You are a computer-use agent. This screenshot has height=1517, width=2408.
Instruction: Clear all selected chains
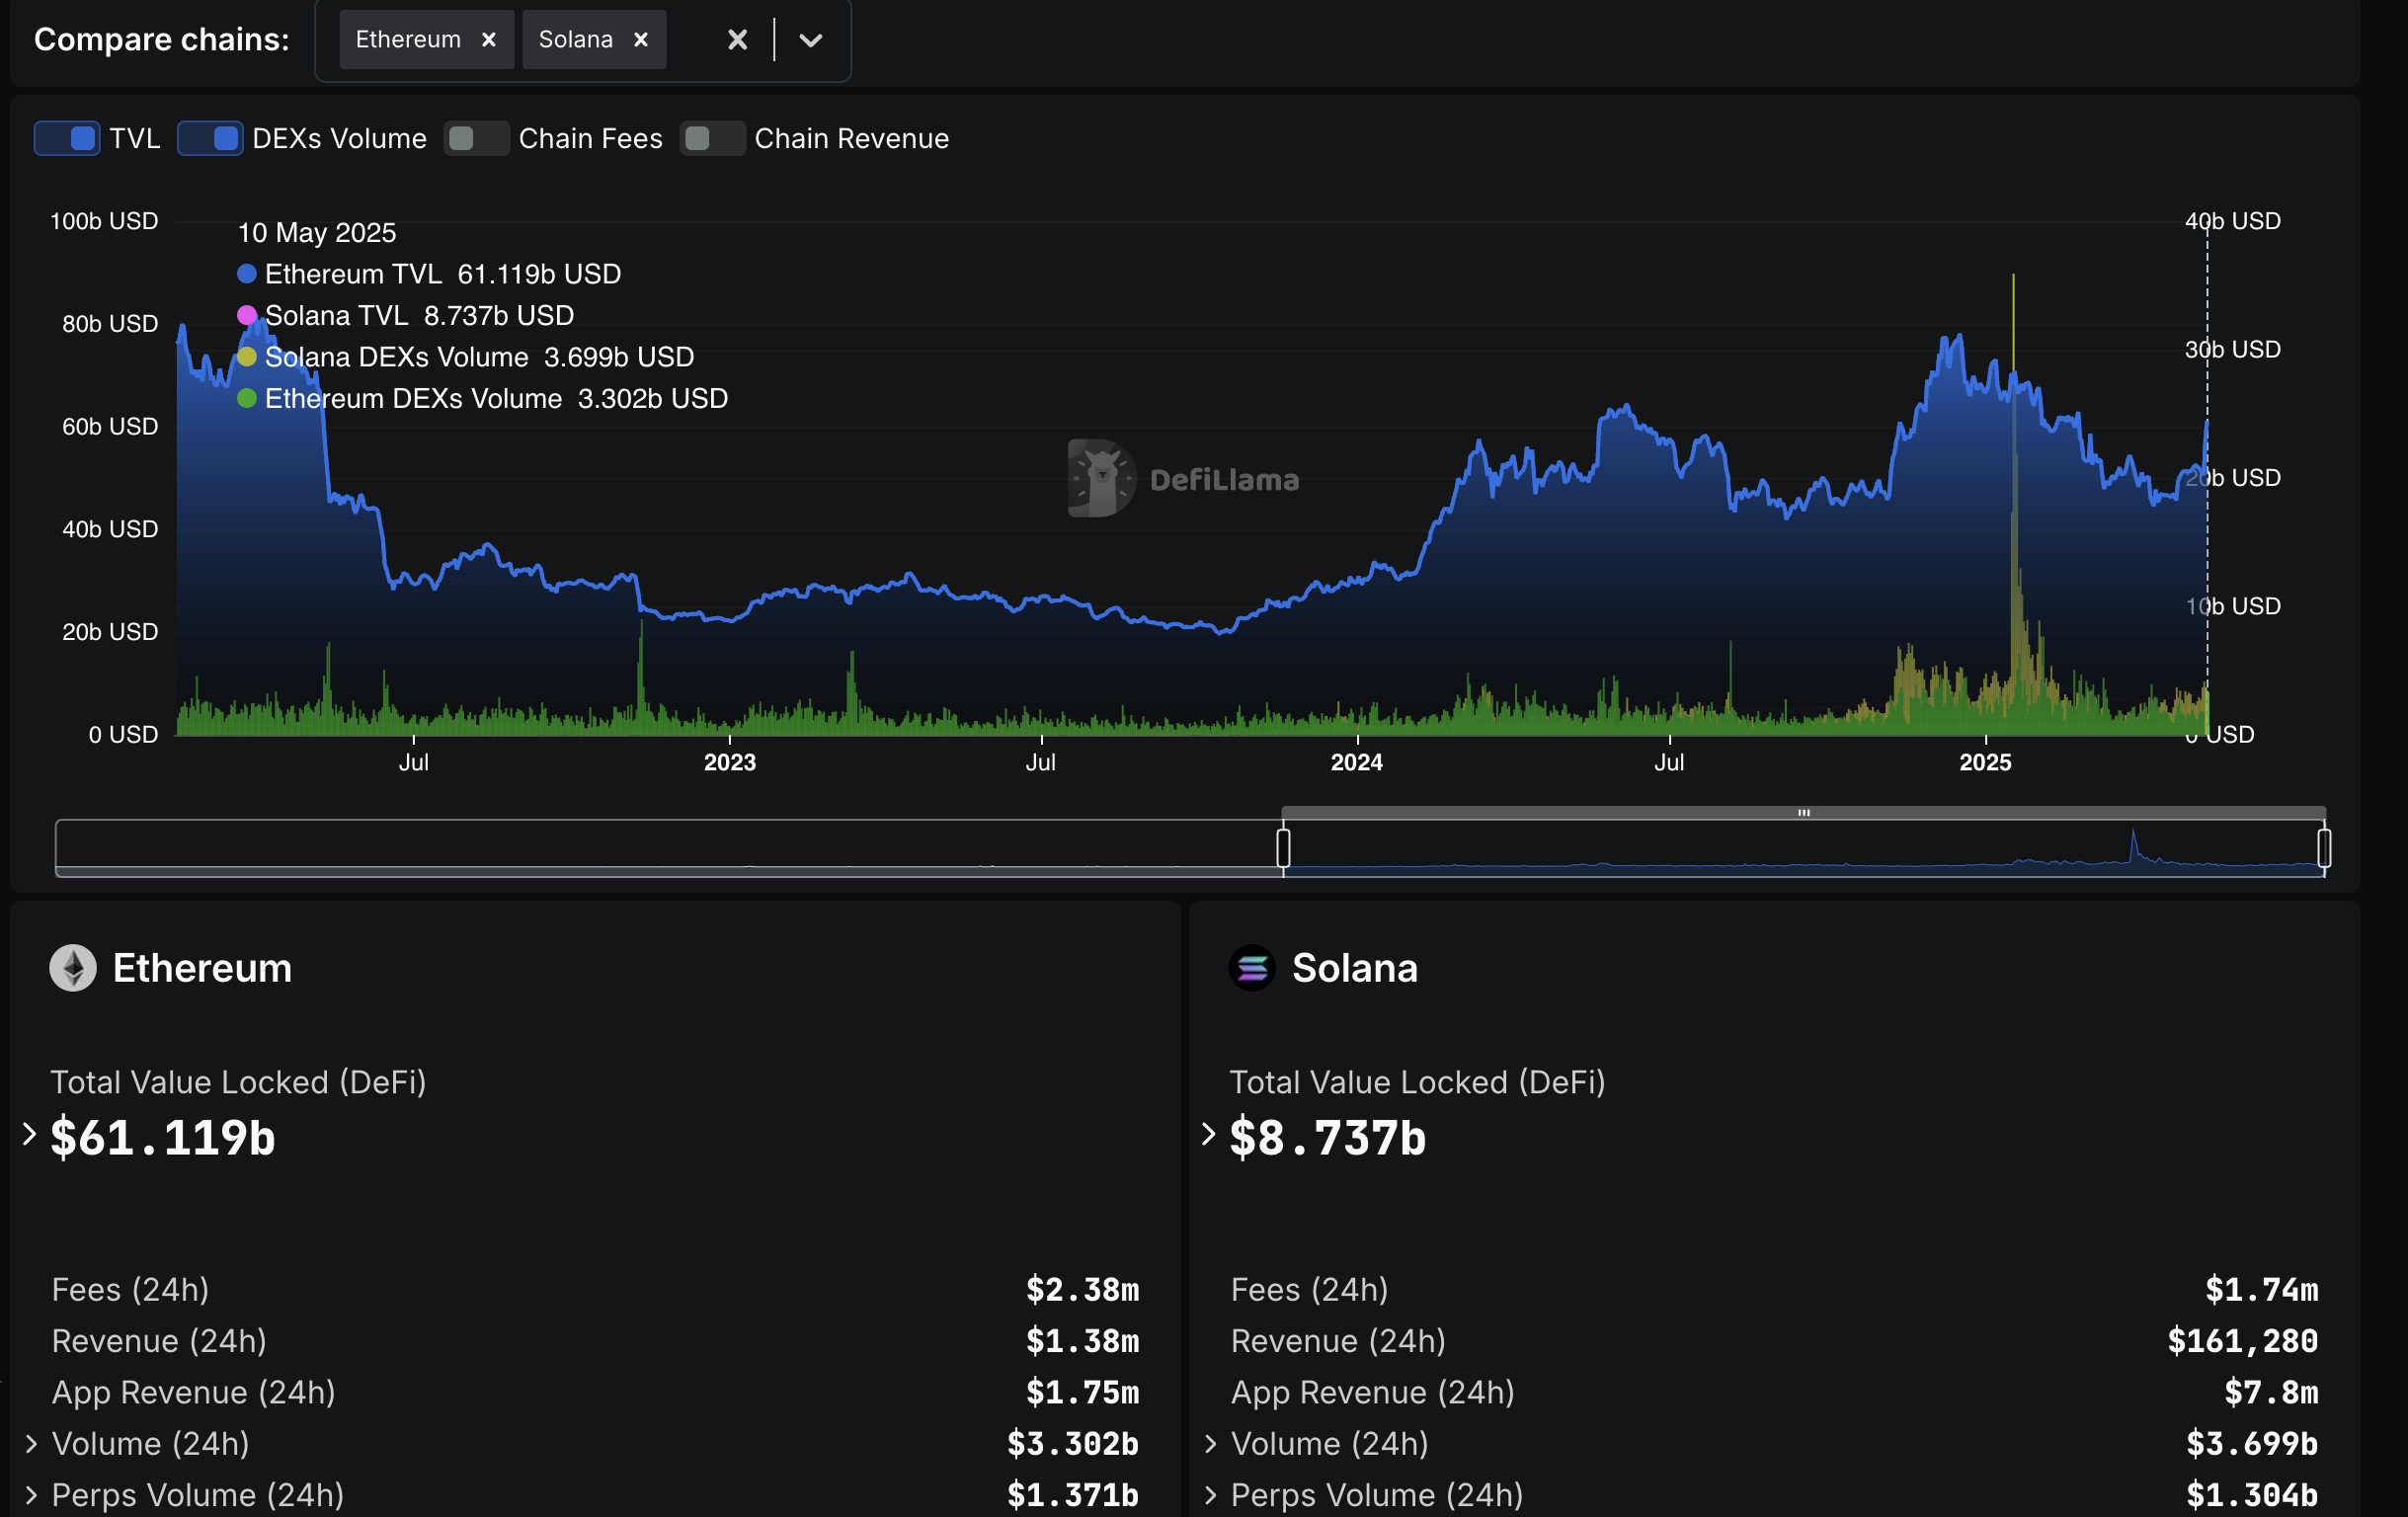(x=737, y=39)
